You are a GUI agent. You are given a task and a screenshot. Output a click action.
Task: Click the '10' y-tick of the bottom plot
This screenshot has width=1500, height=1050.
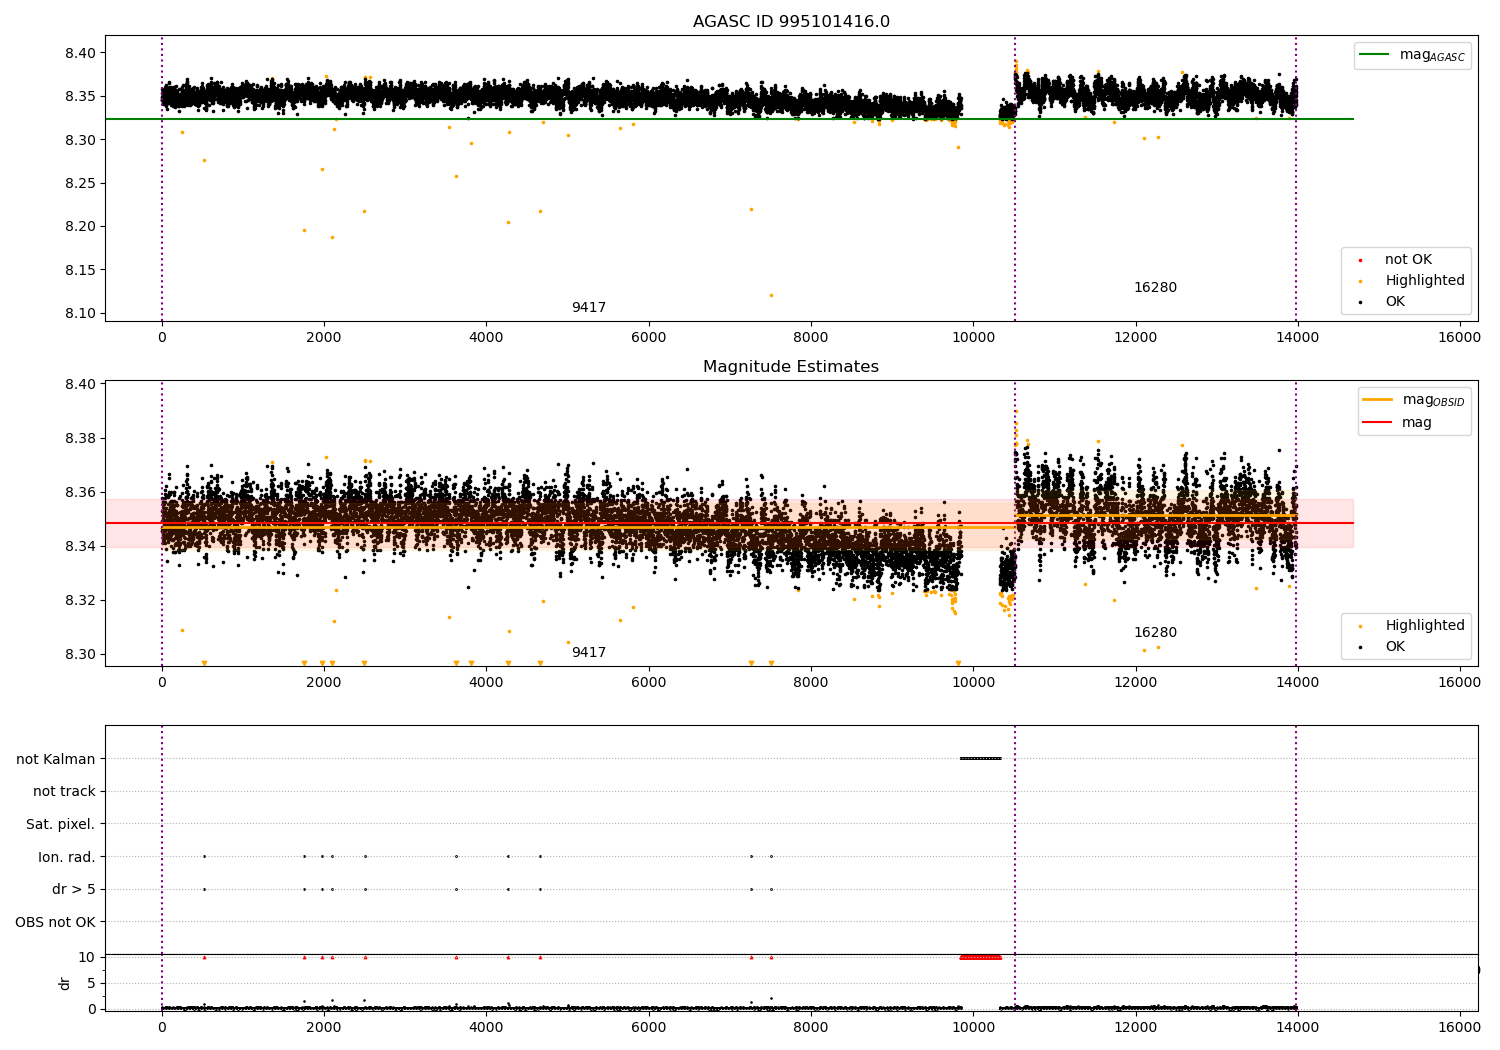[87, 957]
